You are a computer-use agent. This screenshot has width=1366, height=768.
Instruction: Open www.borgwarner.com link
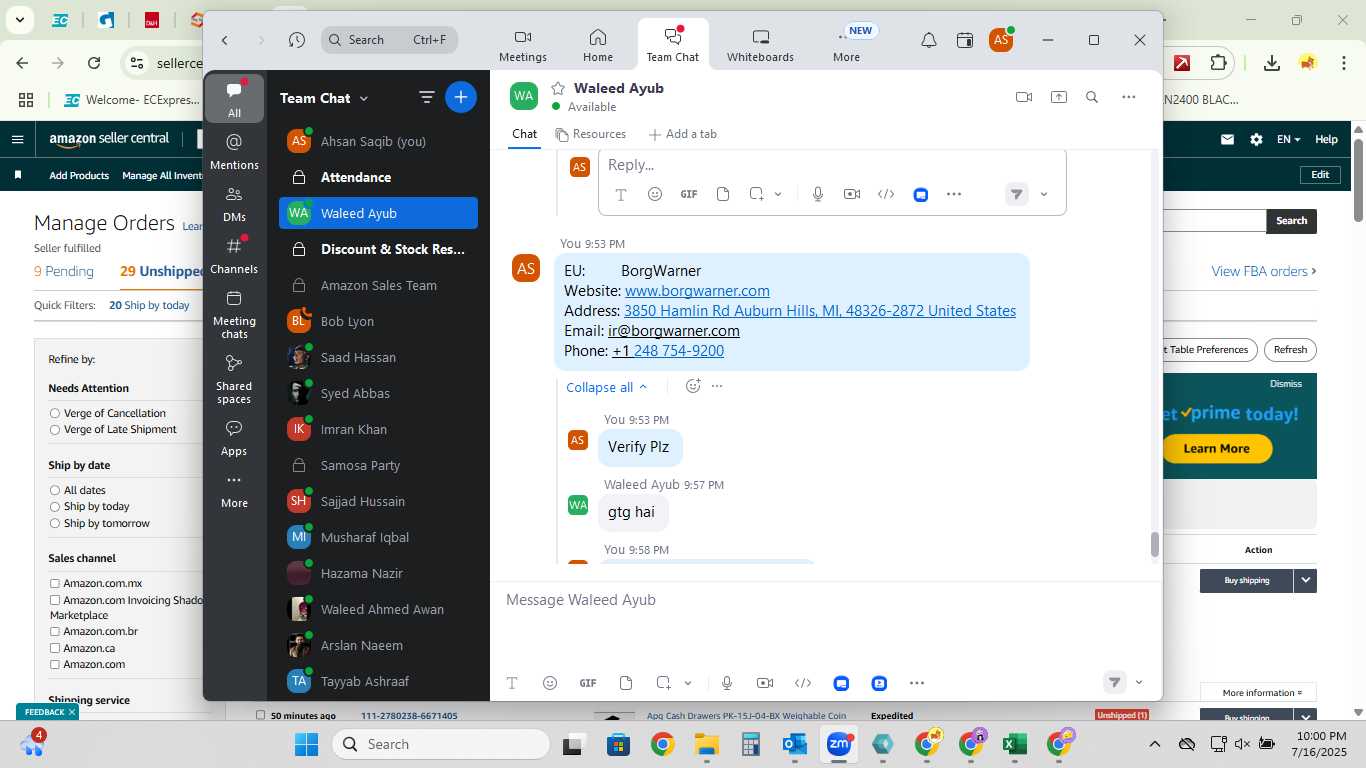697,291
